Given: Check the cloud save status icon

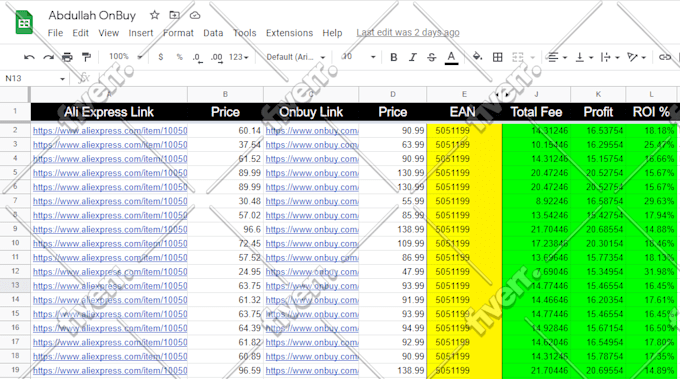Looking at the screenshot, I should click(x=195, y=15).
